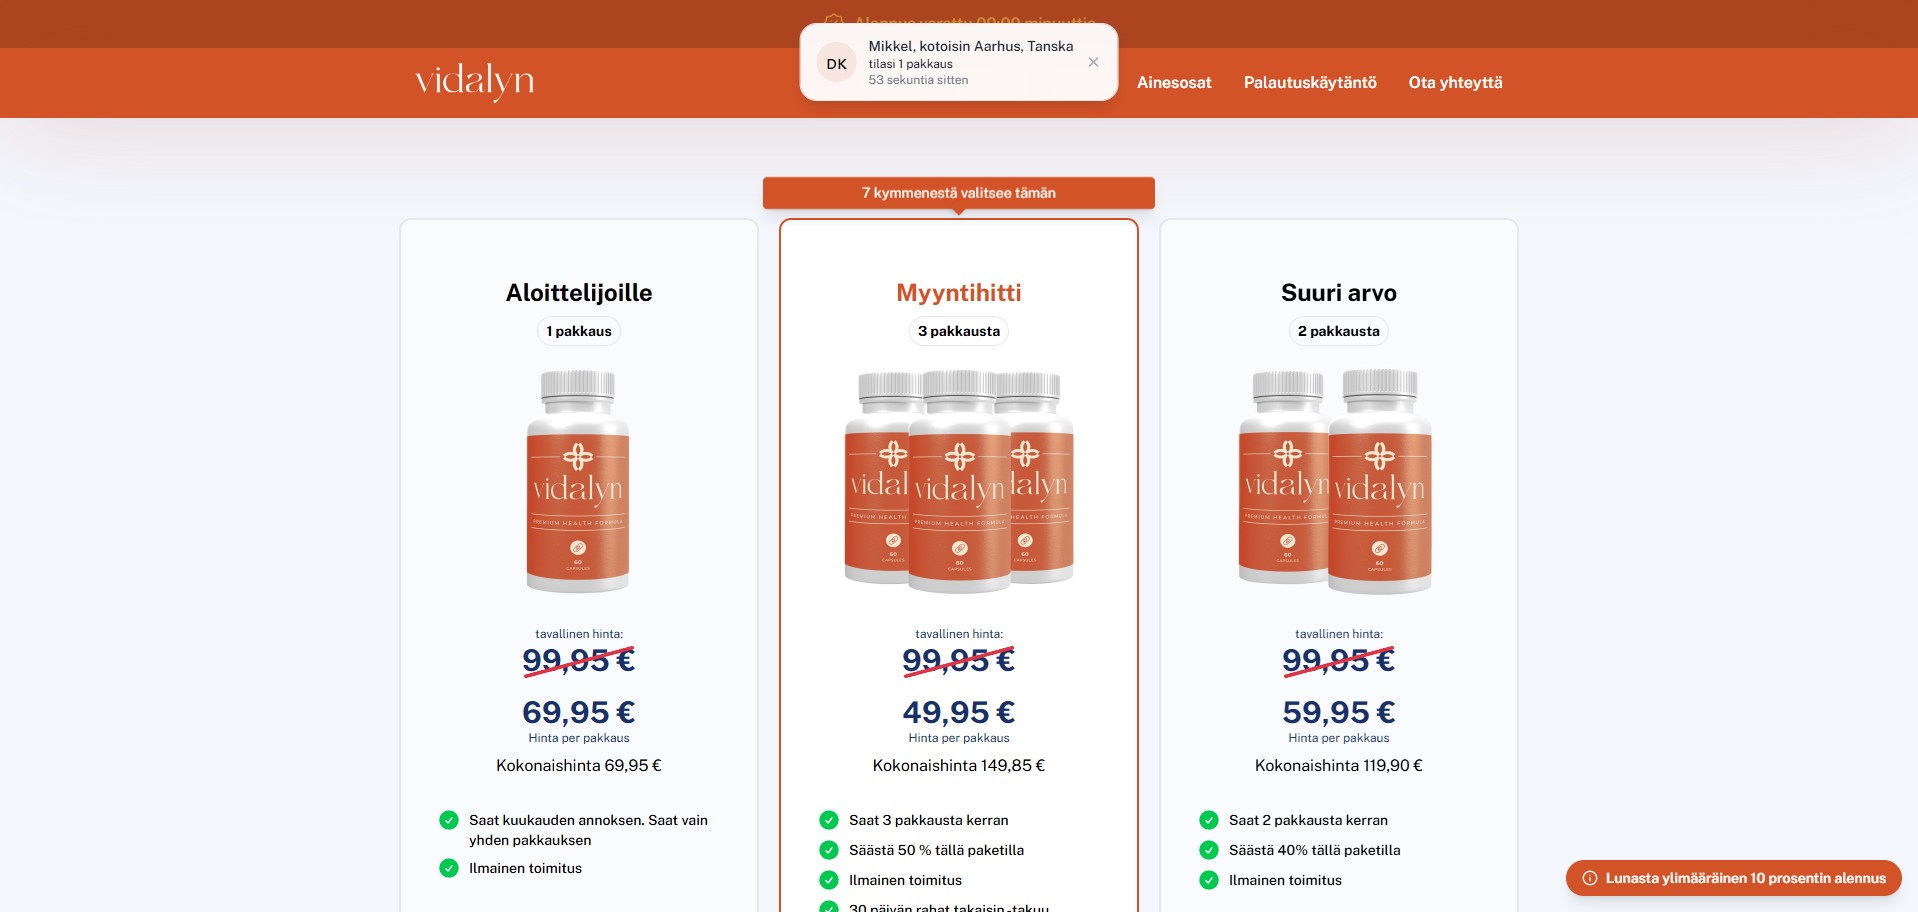
Task: Go to Palautuskäytäntö page
Action: point(1309,83)
